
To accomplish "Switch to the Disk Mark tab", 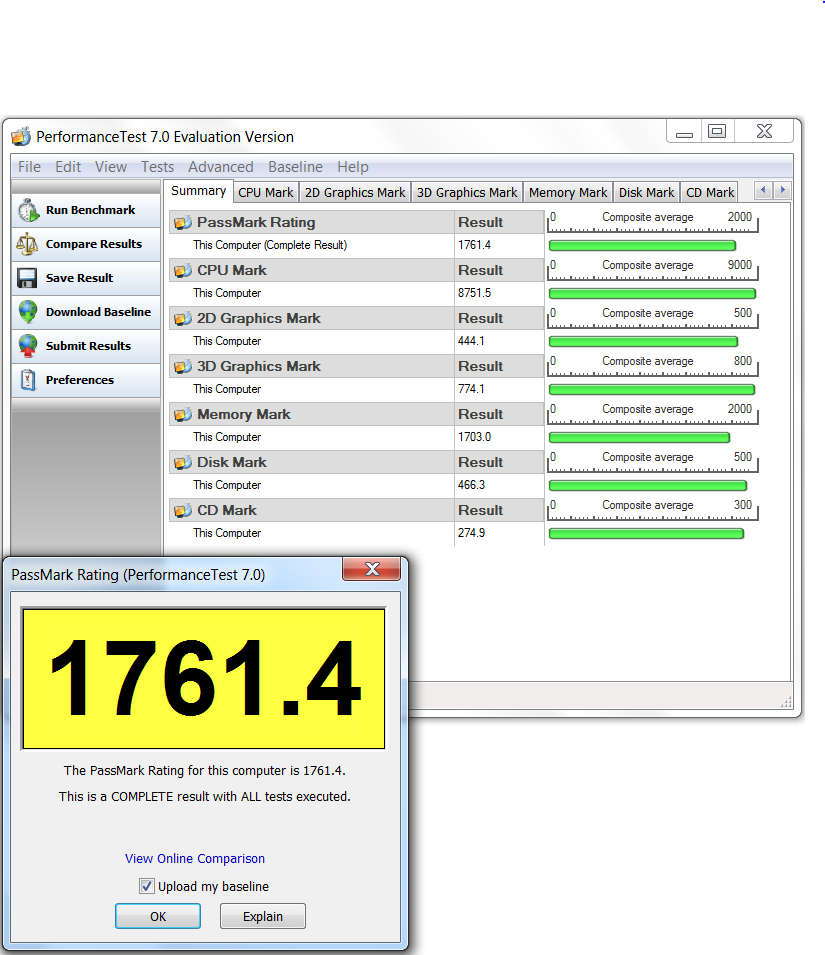I will pos(647,192).
